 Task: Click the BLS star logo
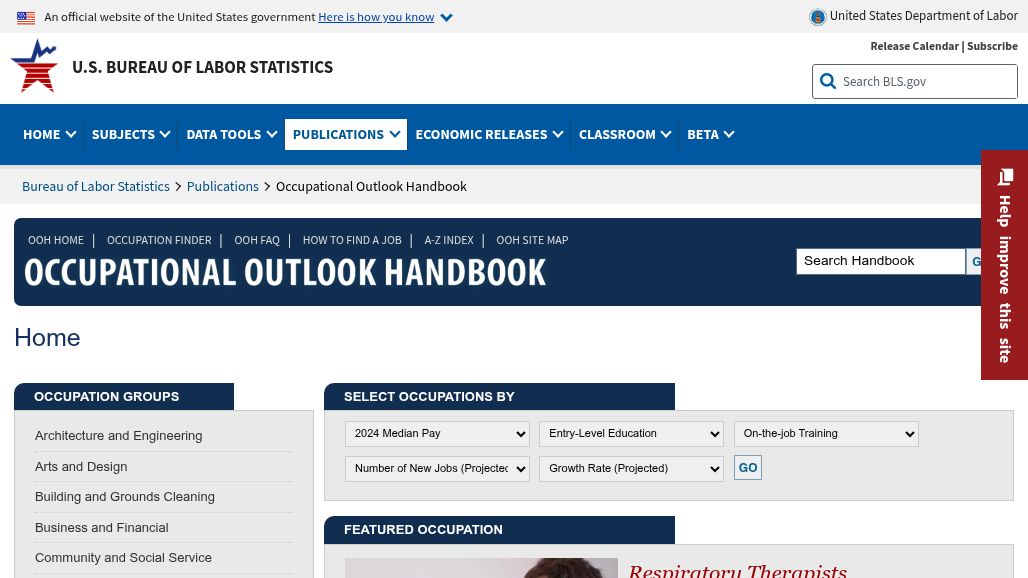34,66
